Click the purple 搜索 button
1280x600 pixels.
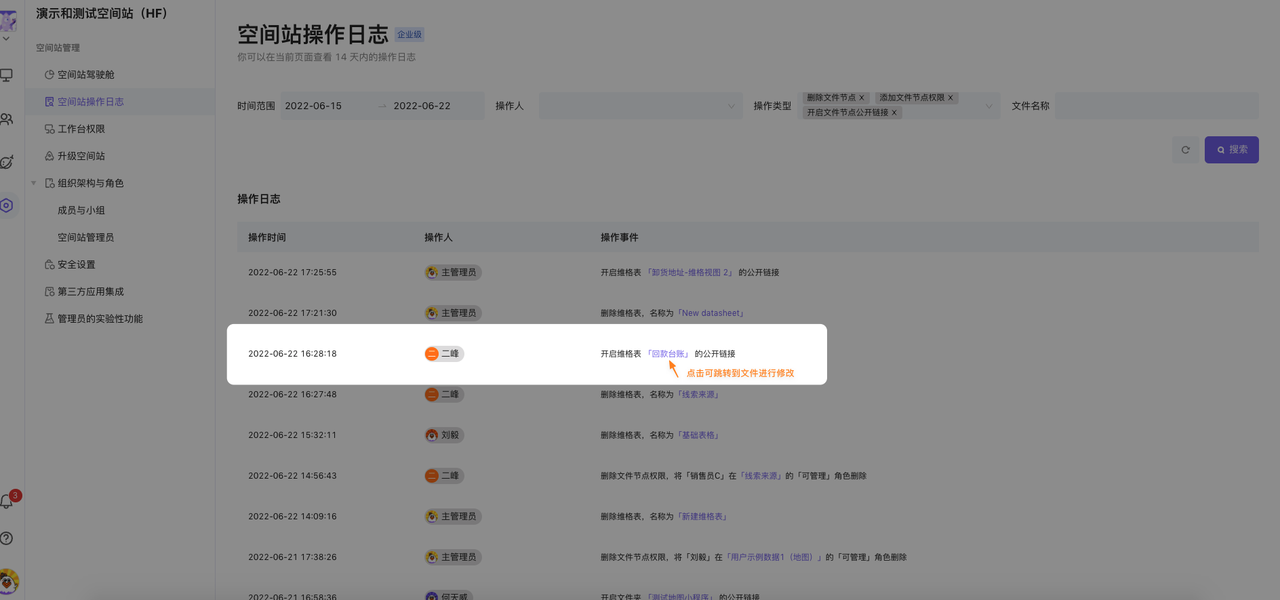[x=1231, y=150]
